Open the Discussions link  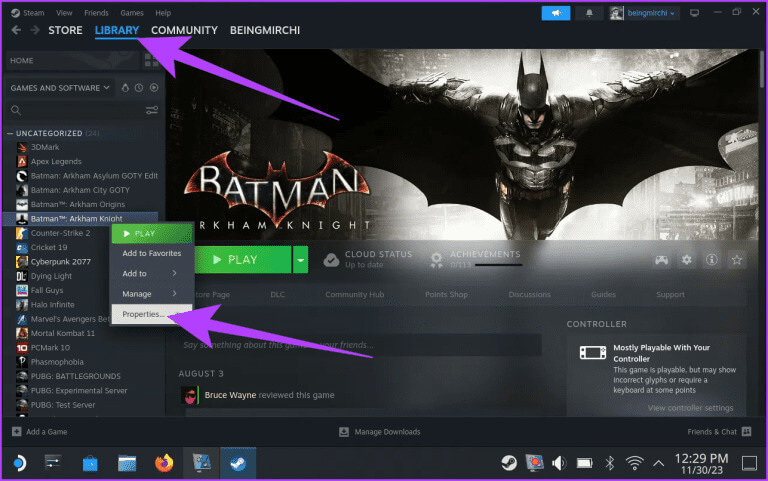tap(529, 294)
